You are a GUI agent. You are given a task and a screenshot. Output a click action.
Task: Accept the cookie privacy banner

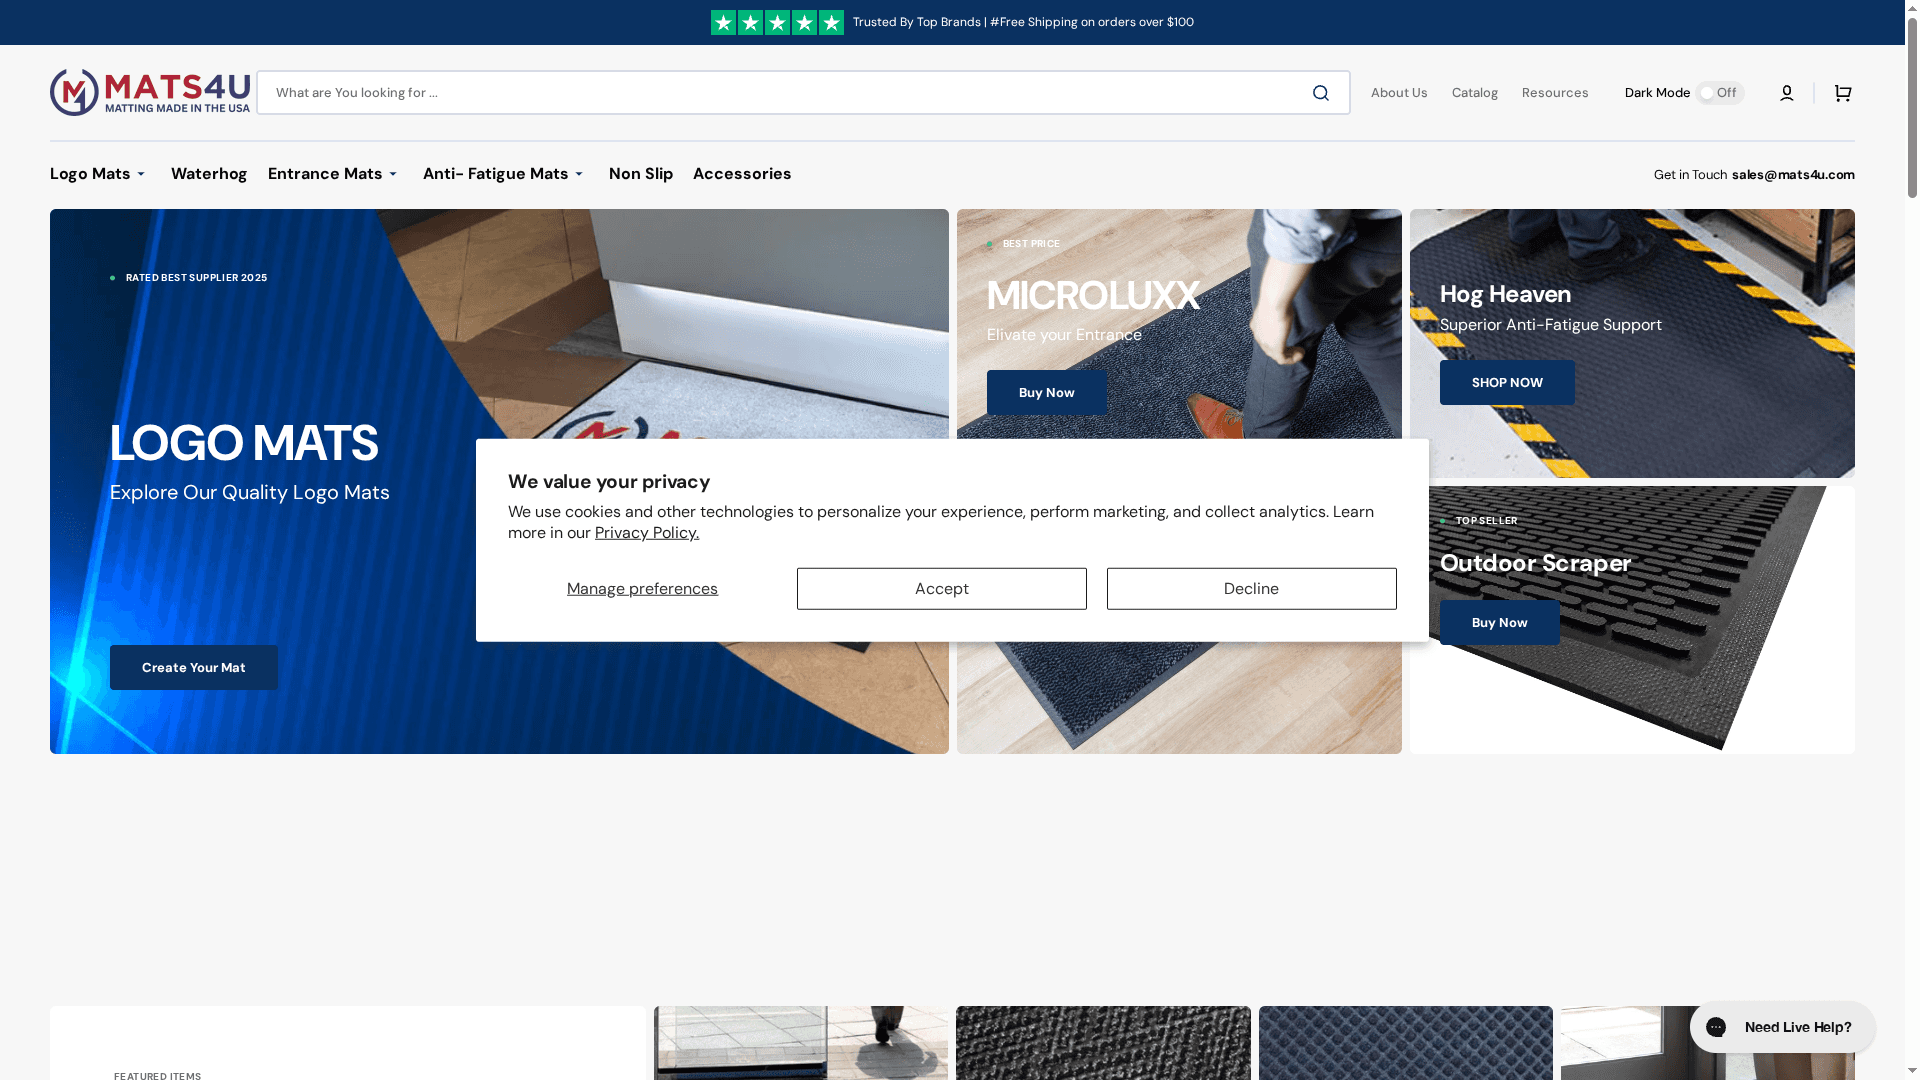(941, 589)
